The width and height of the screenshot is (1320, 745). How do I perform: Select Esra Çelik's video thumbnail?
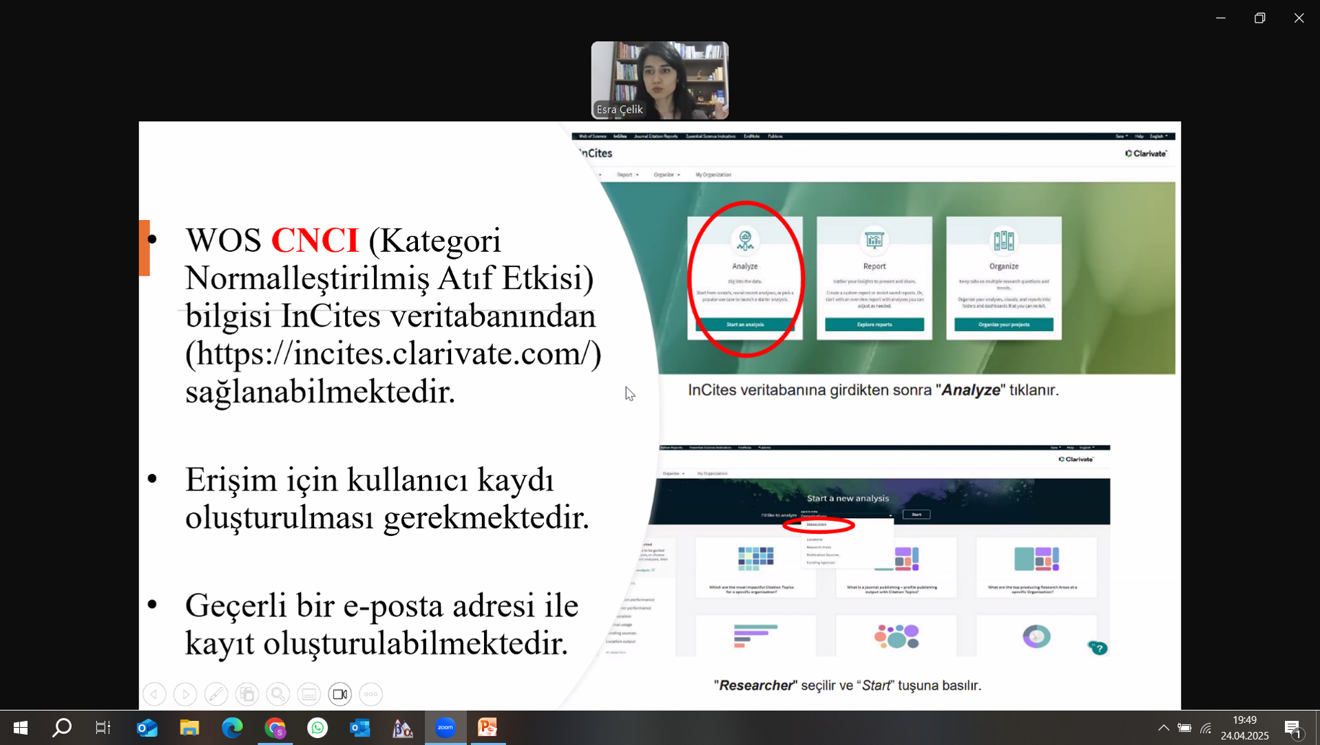659,80
